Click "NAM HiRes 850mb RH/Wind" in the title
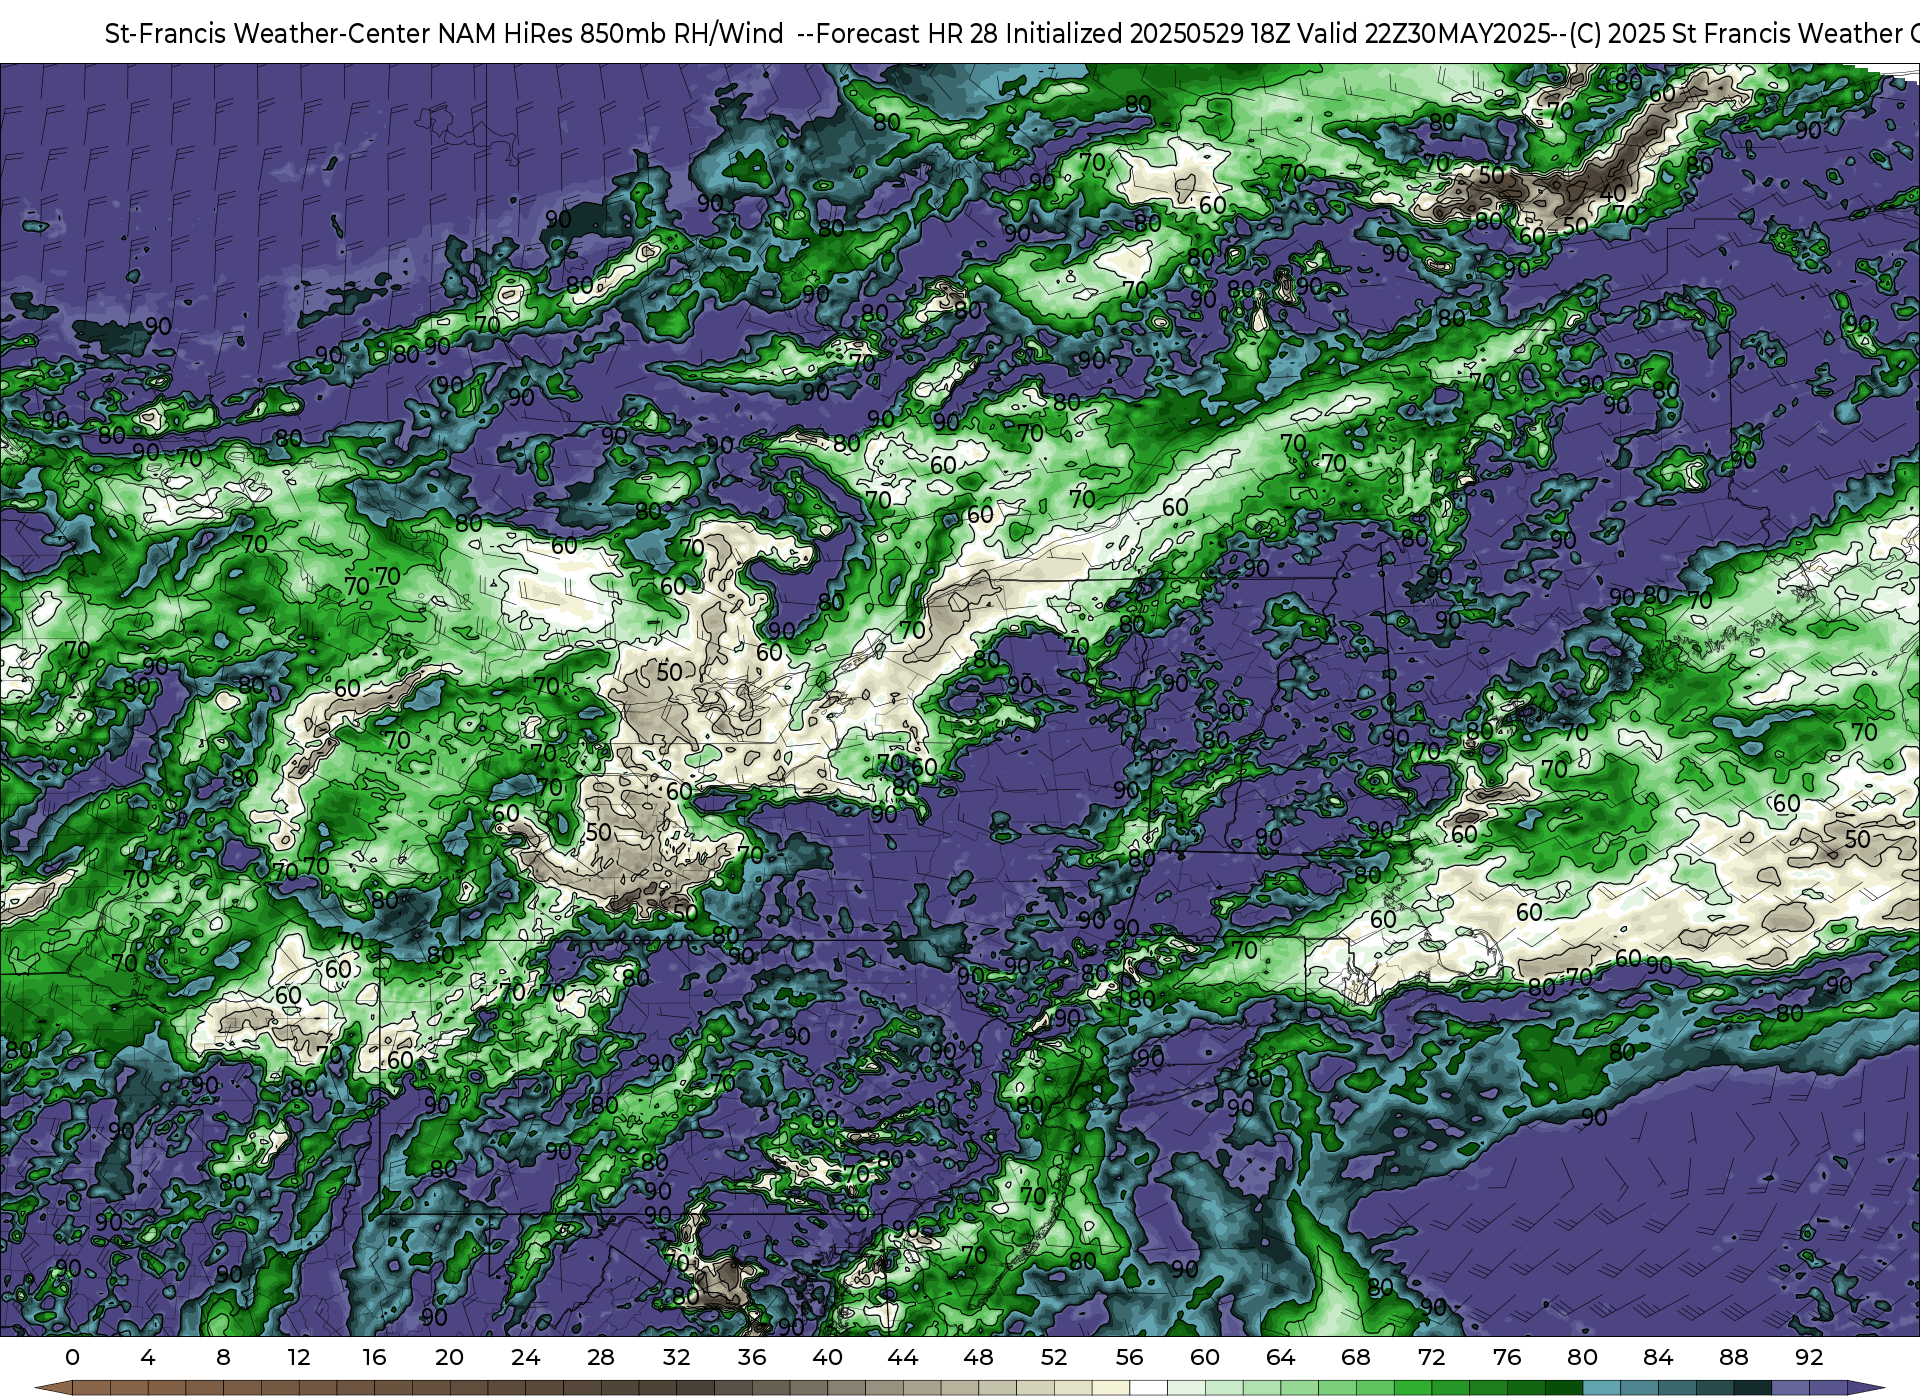This screenshot has width=1920, height=1400. pos(611,34)
